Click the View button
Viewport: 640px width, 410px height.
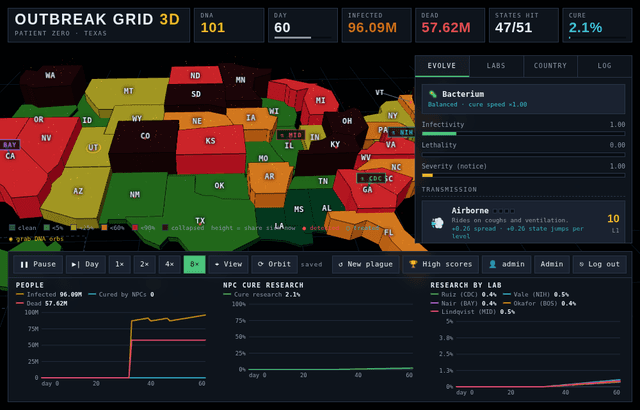228,264
